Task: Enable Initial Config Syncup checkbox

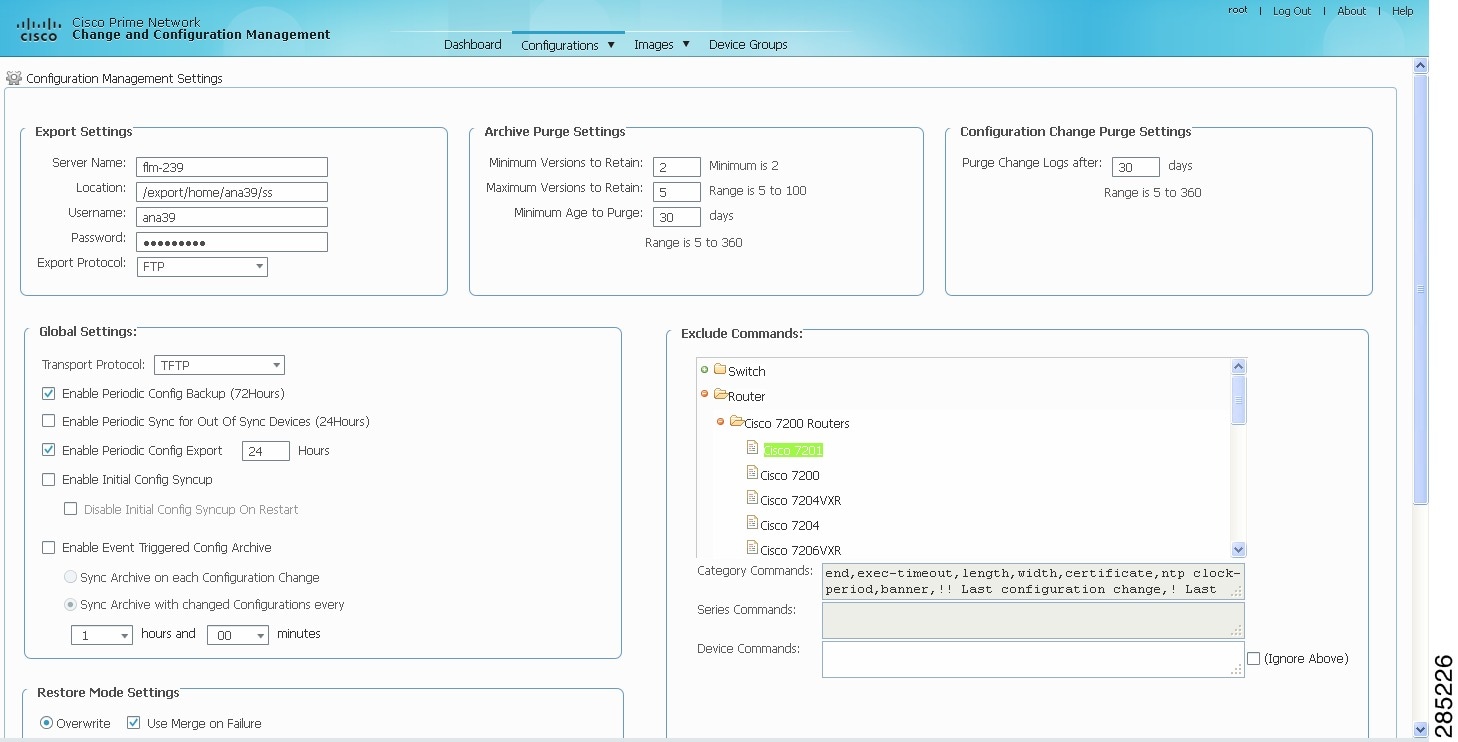Action: click(48, 479)
